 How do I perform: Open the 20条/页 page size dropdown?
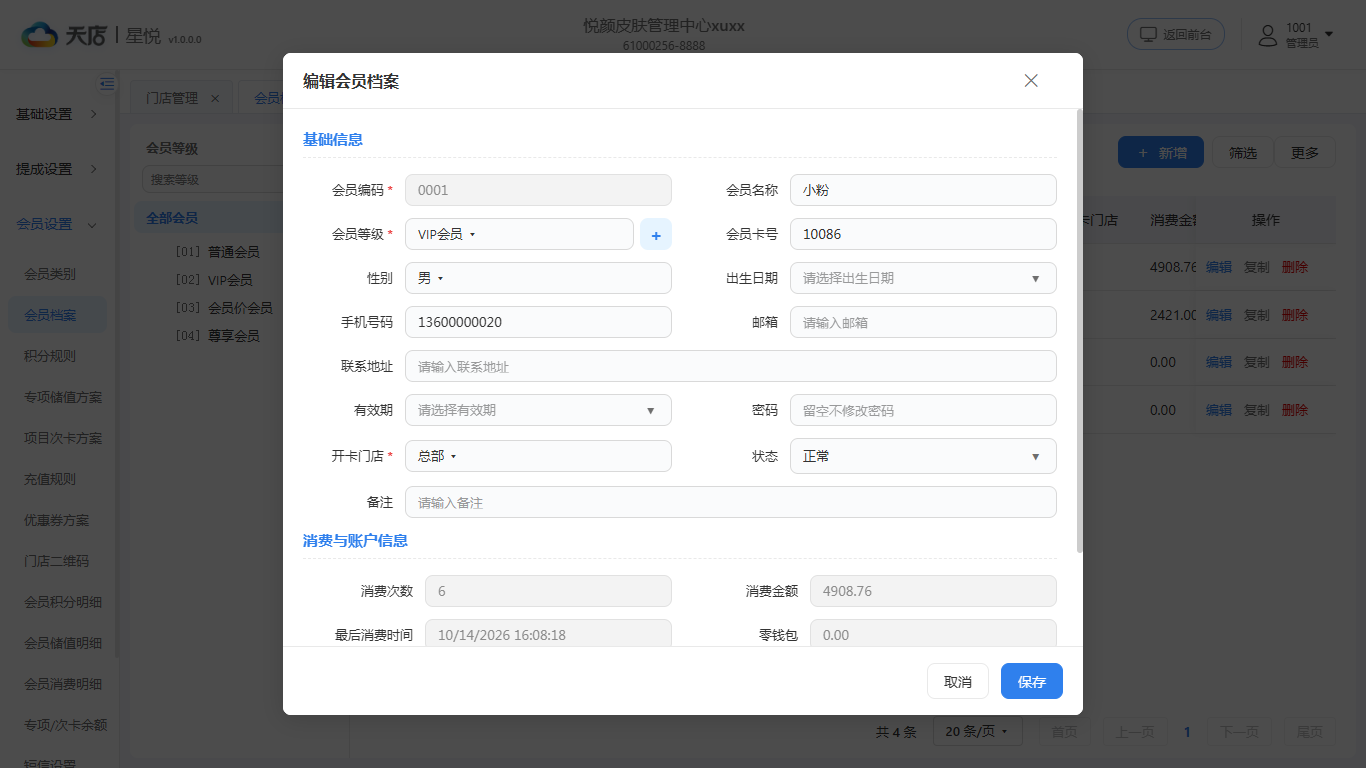(977, 732)
